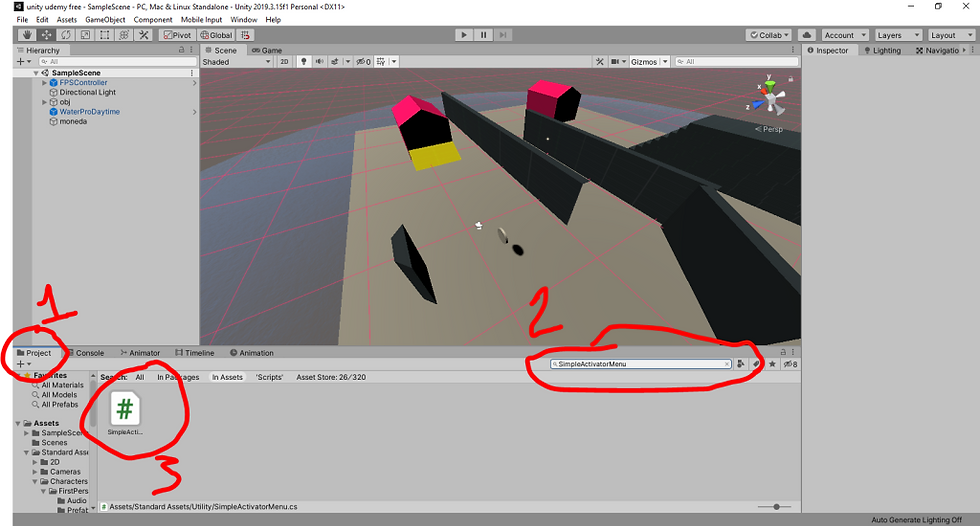The image size is (980, 526).
Task: Select the Move tool in the toolbar
Action: tap(46, 35)
